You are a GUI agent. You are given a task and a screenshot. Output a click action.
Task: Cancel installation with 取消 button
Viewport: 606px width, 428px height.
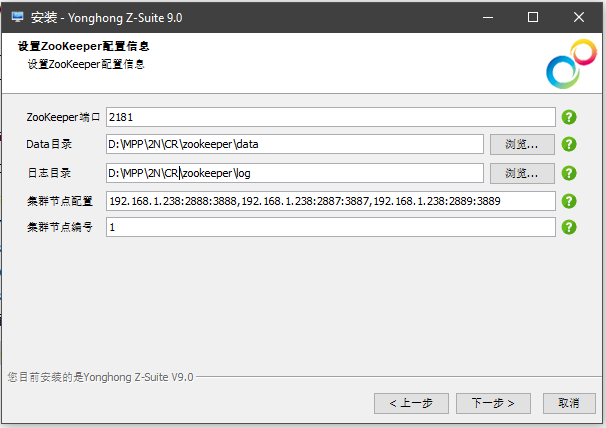(569, 403)
